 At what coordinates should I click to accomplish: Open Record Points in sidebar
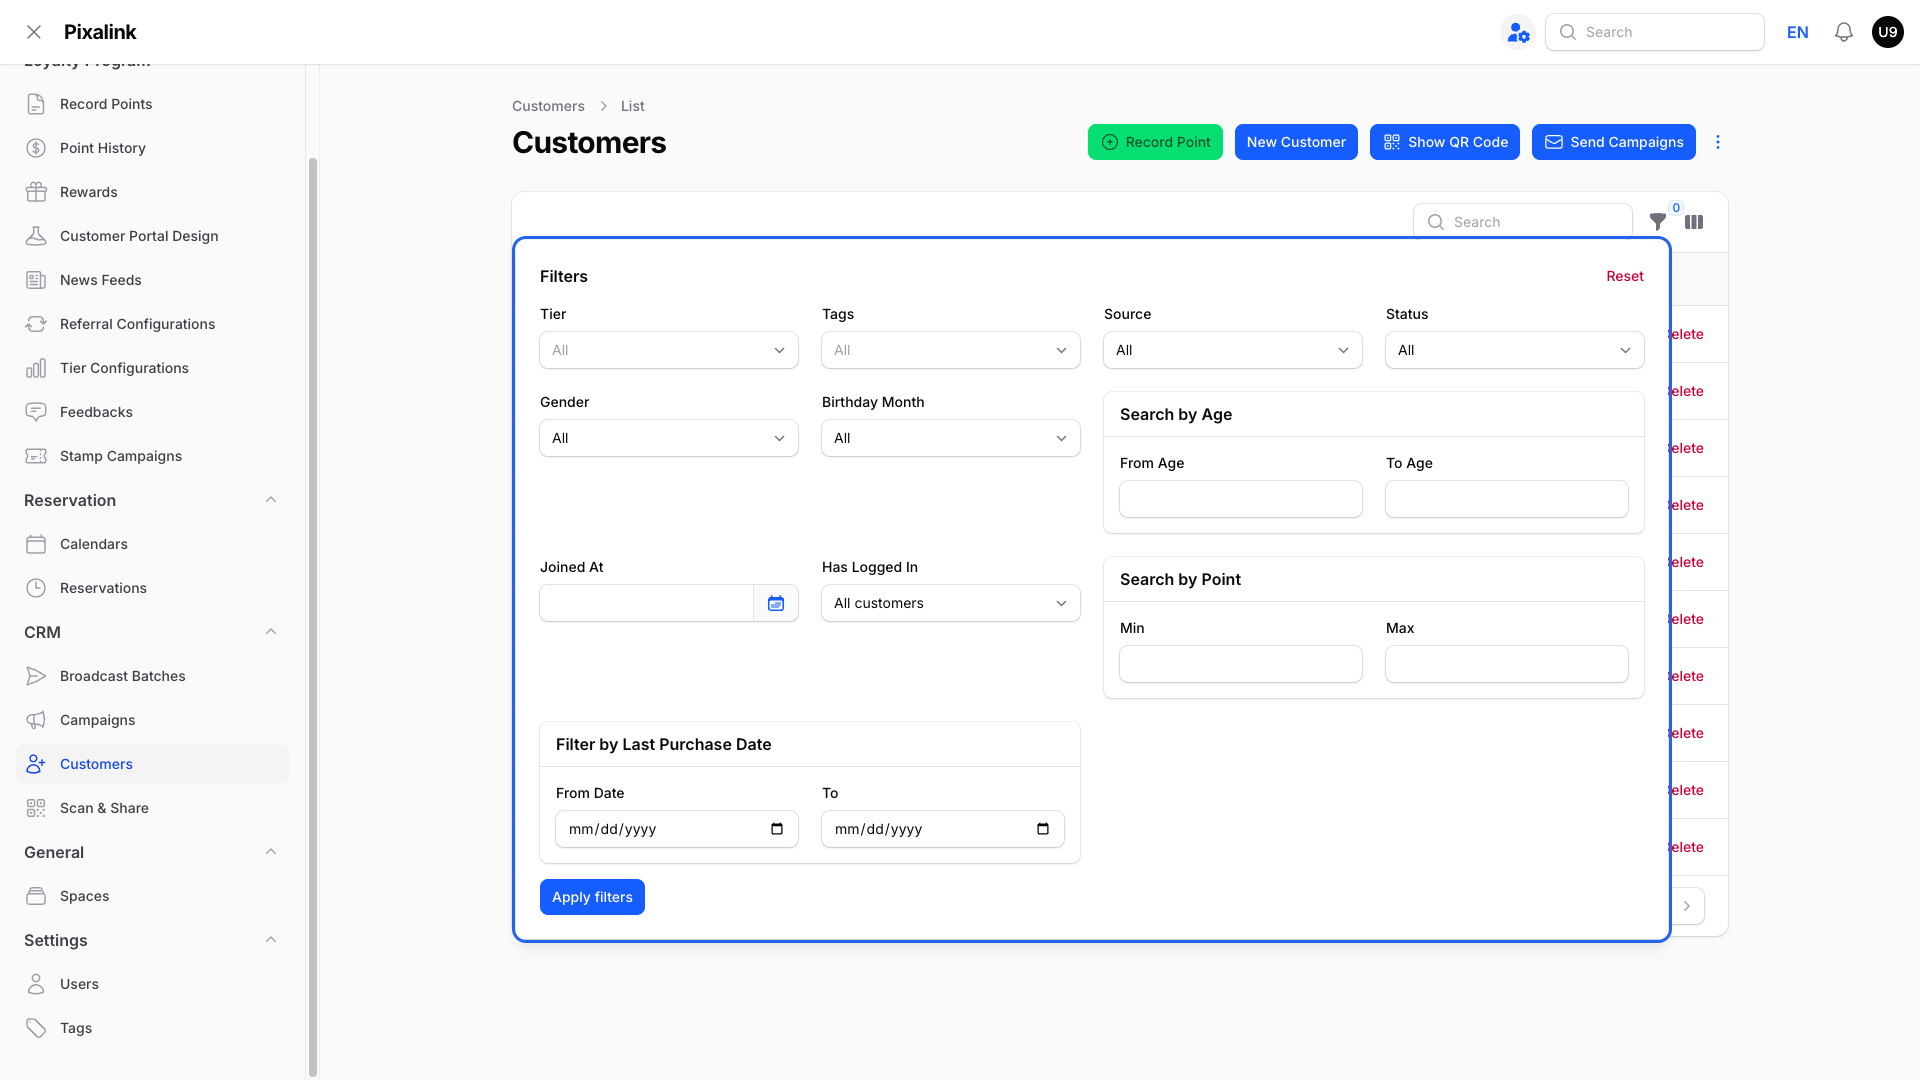[x=152, y=104]
